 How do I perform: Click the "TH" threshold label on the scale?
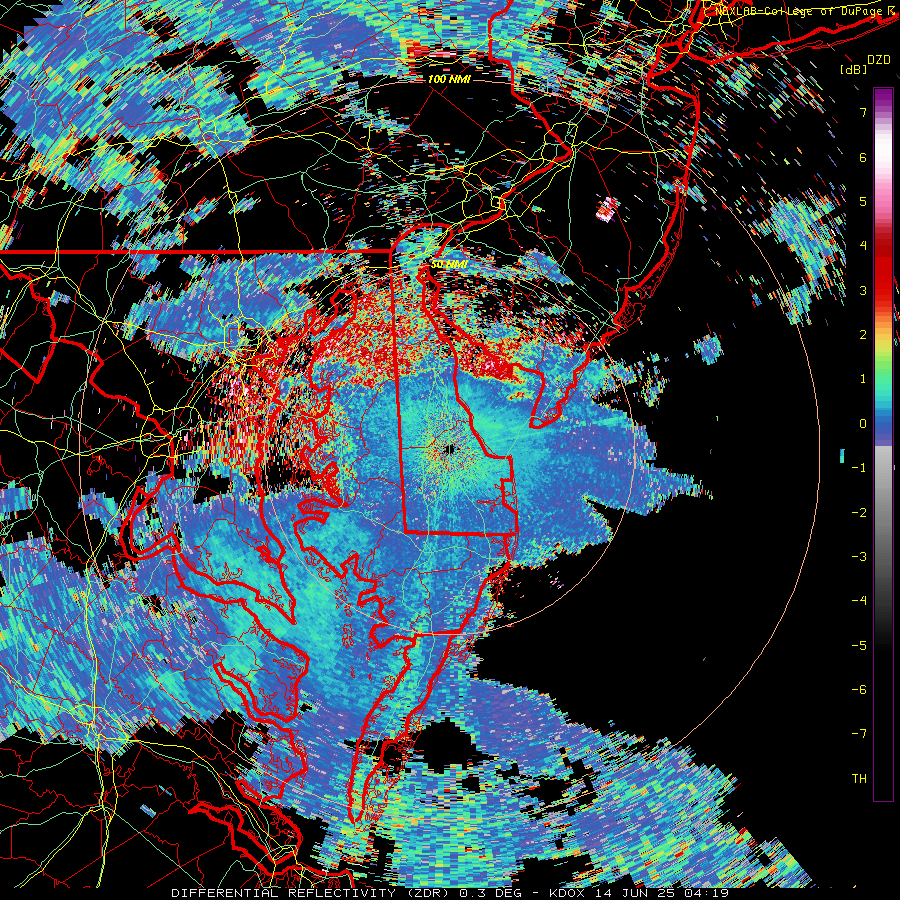[859, 779]
